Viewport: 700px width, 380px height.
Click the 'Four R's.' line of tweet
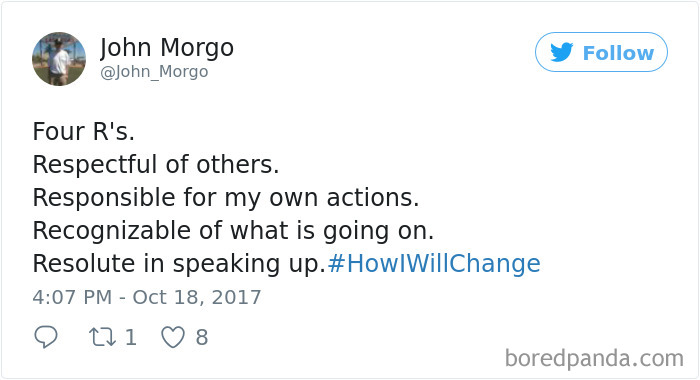click(83, 132)
